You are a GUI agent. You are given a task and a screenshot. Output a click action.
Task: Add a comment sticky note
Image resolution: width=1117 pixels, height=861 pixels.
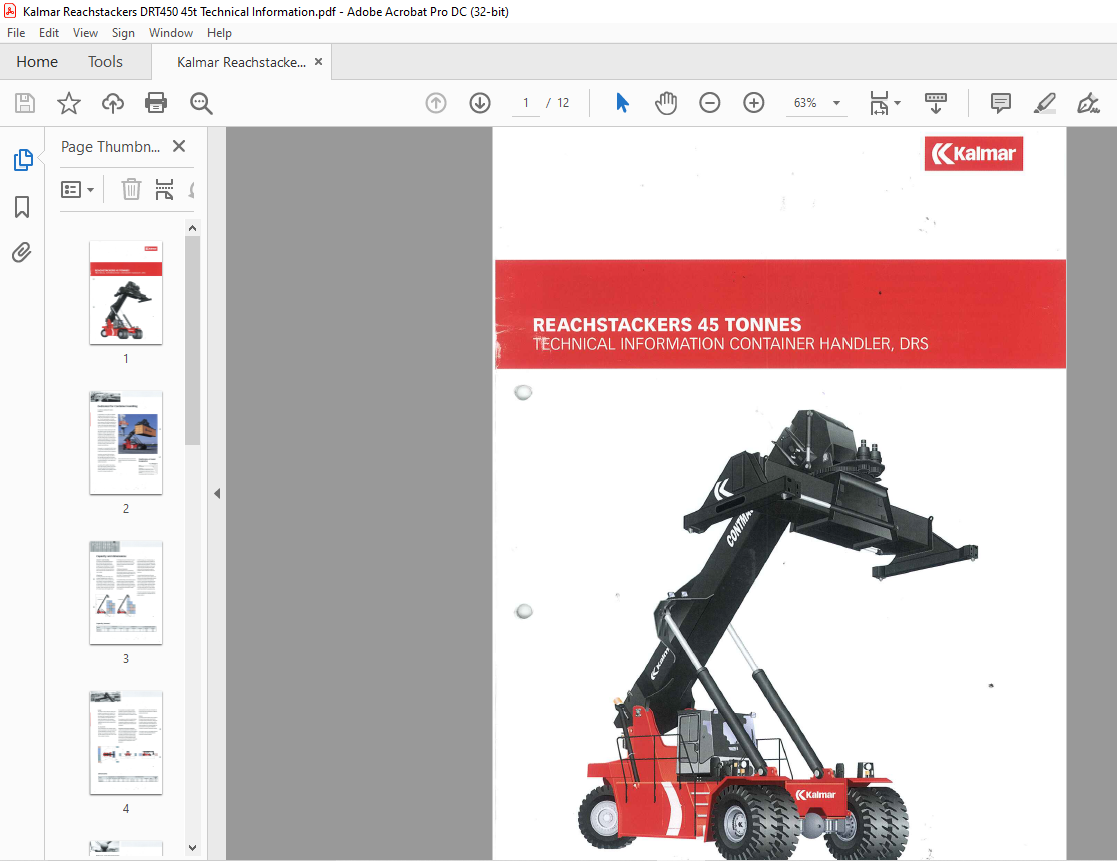tap(1001, 103)
